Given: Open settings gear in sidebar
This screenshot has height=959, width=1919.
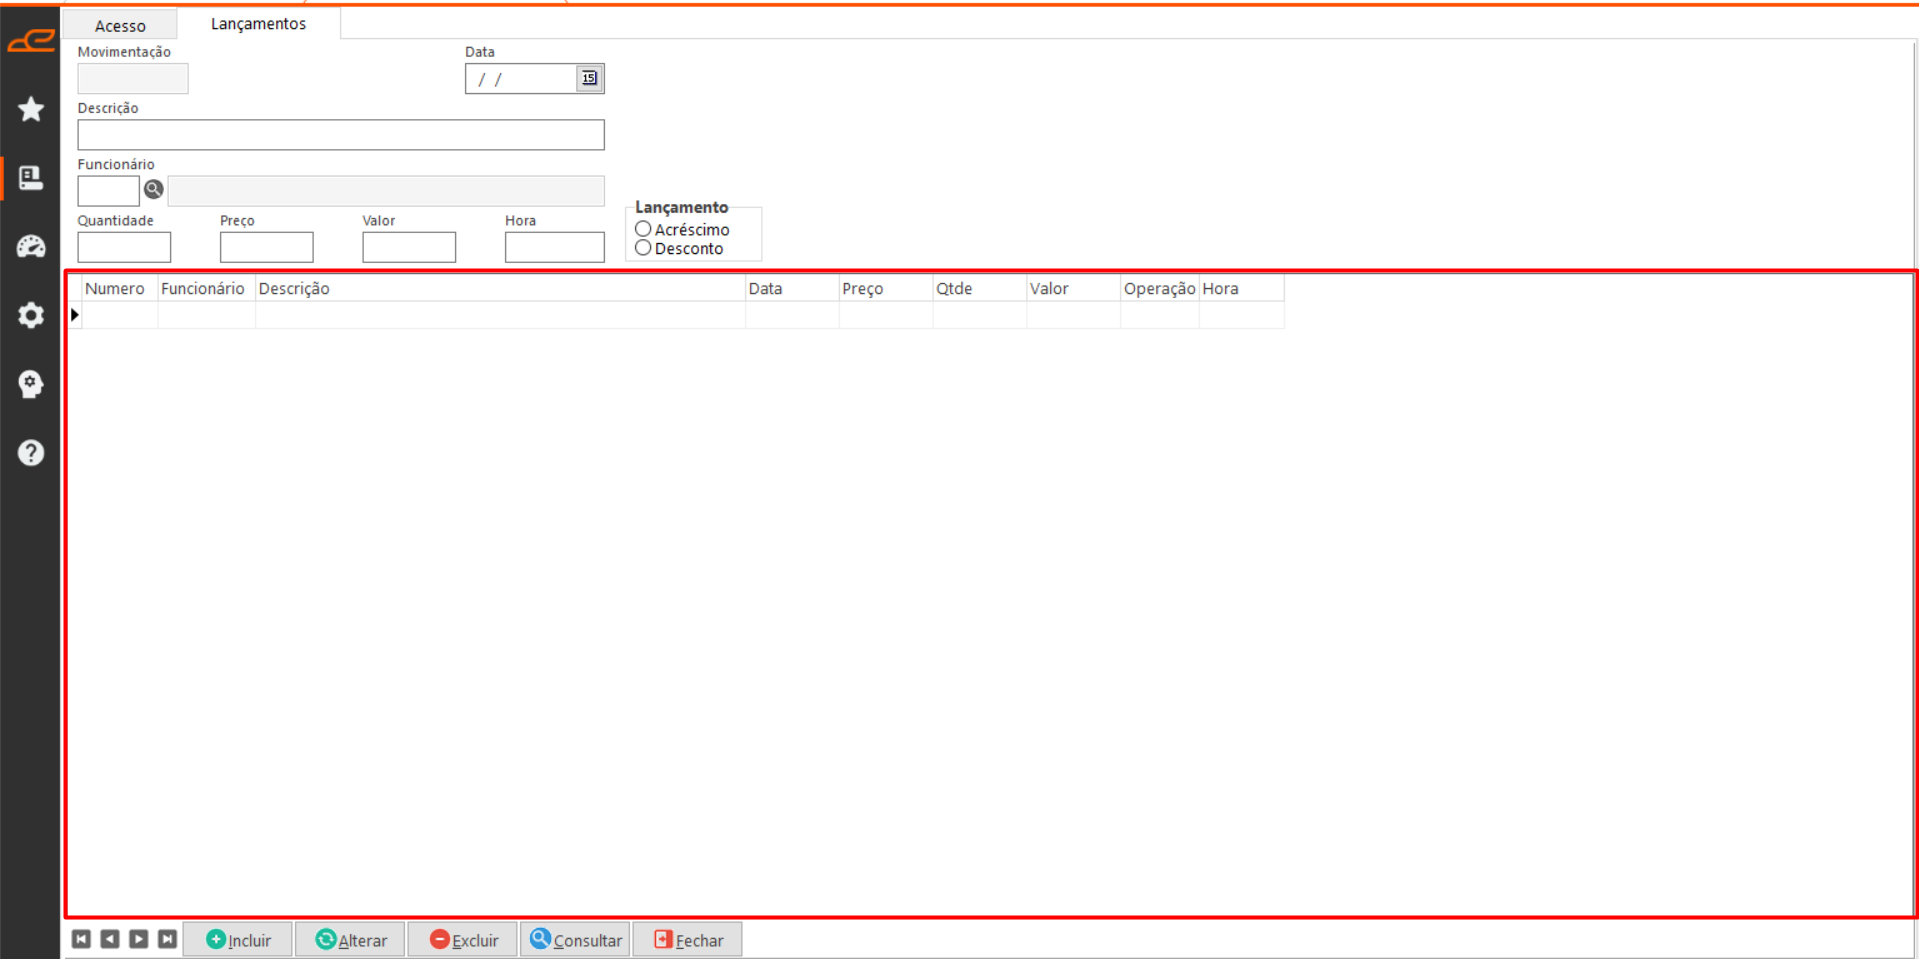Looking at the screenshot, I should coord(31,315).
